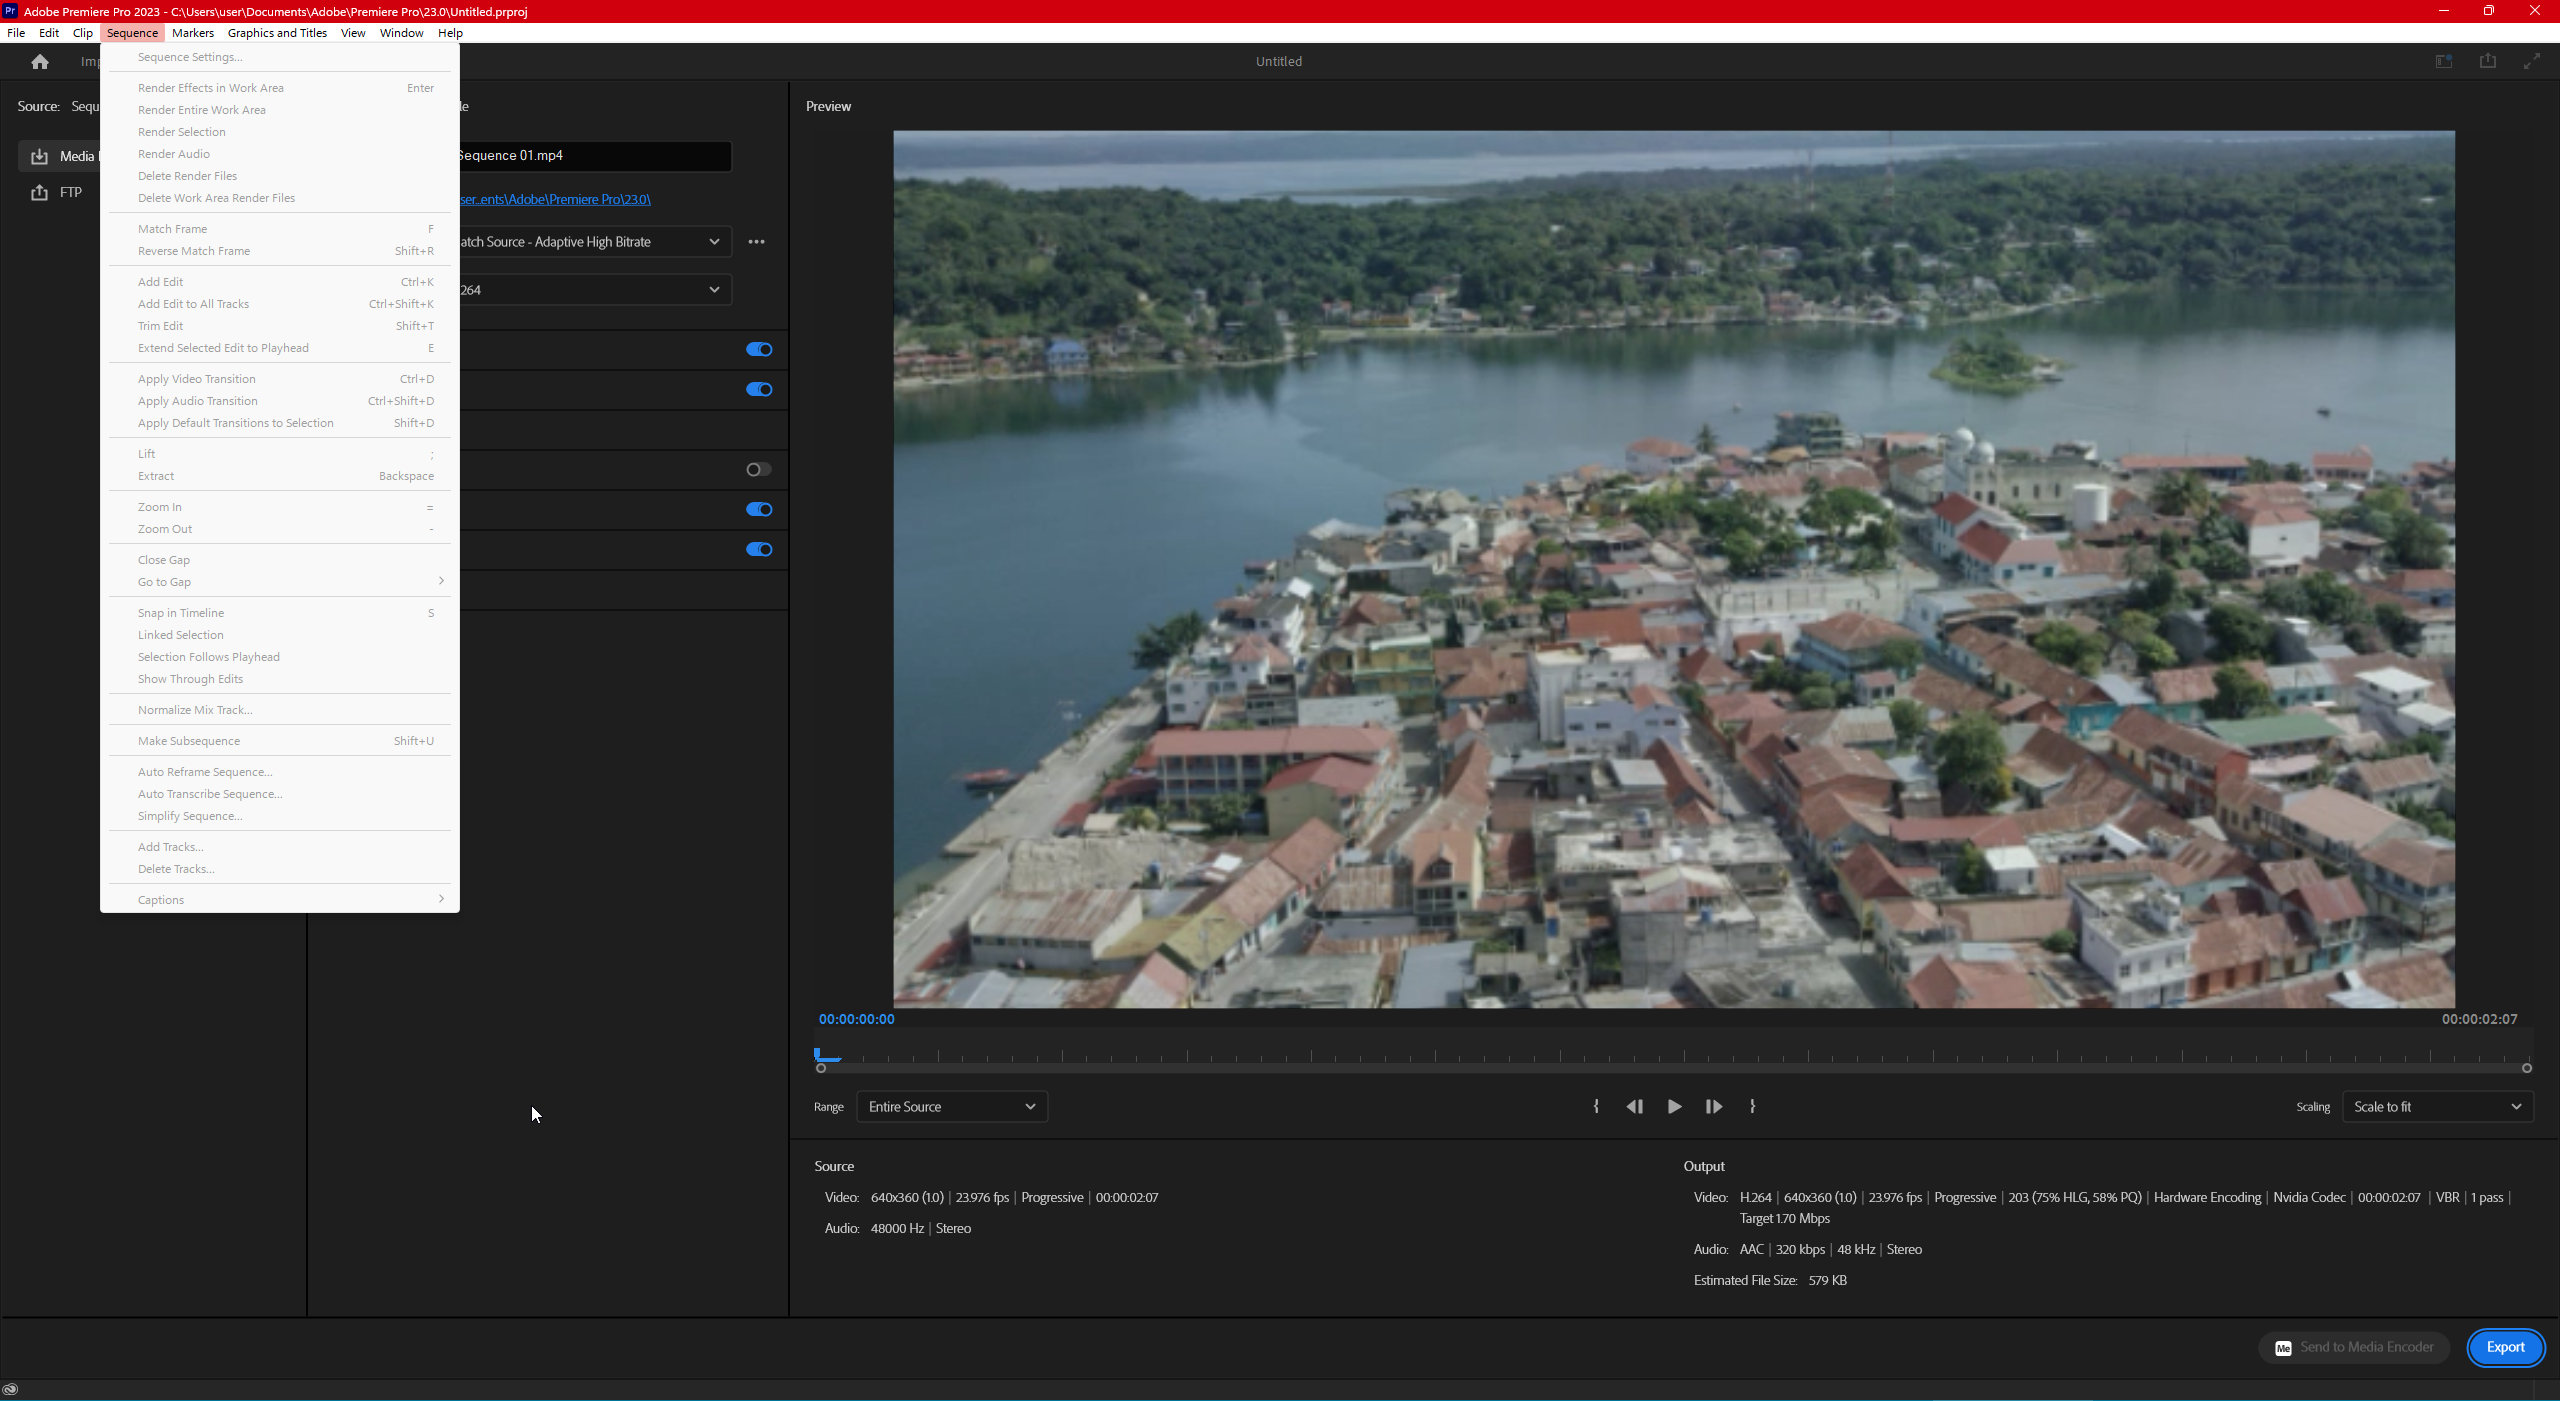Open the Markers menu
The height and width of the screenshot is (1401, 2560).
click(192, 33)
